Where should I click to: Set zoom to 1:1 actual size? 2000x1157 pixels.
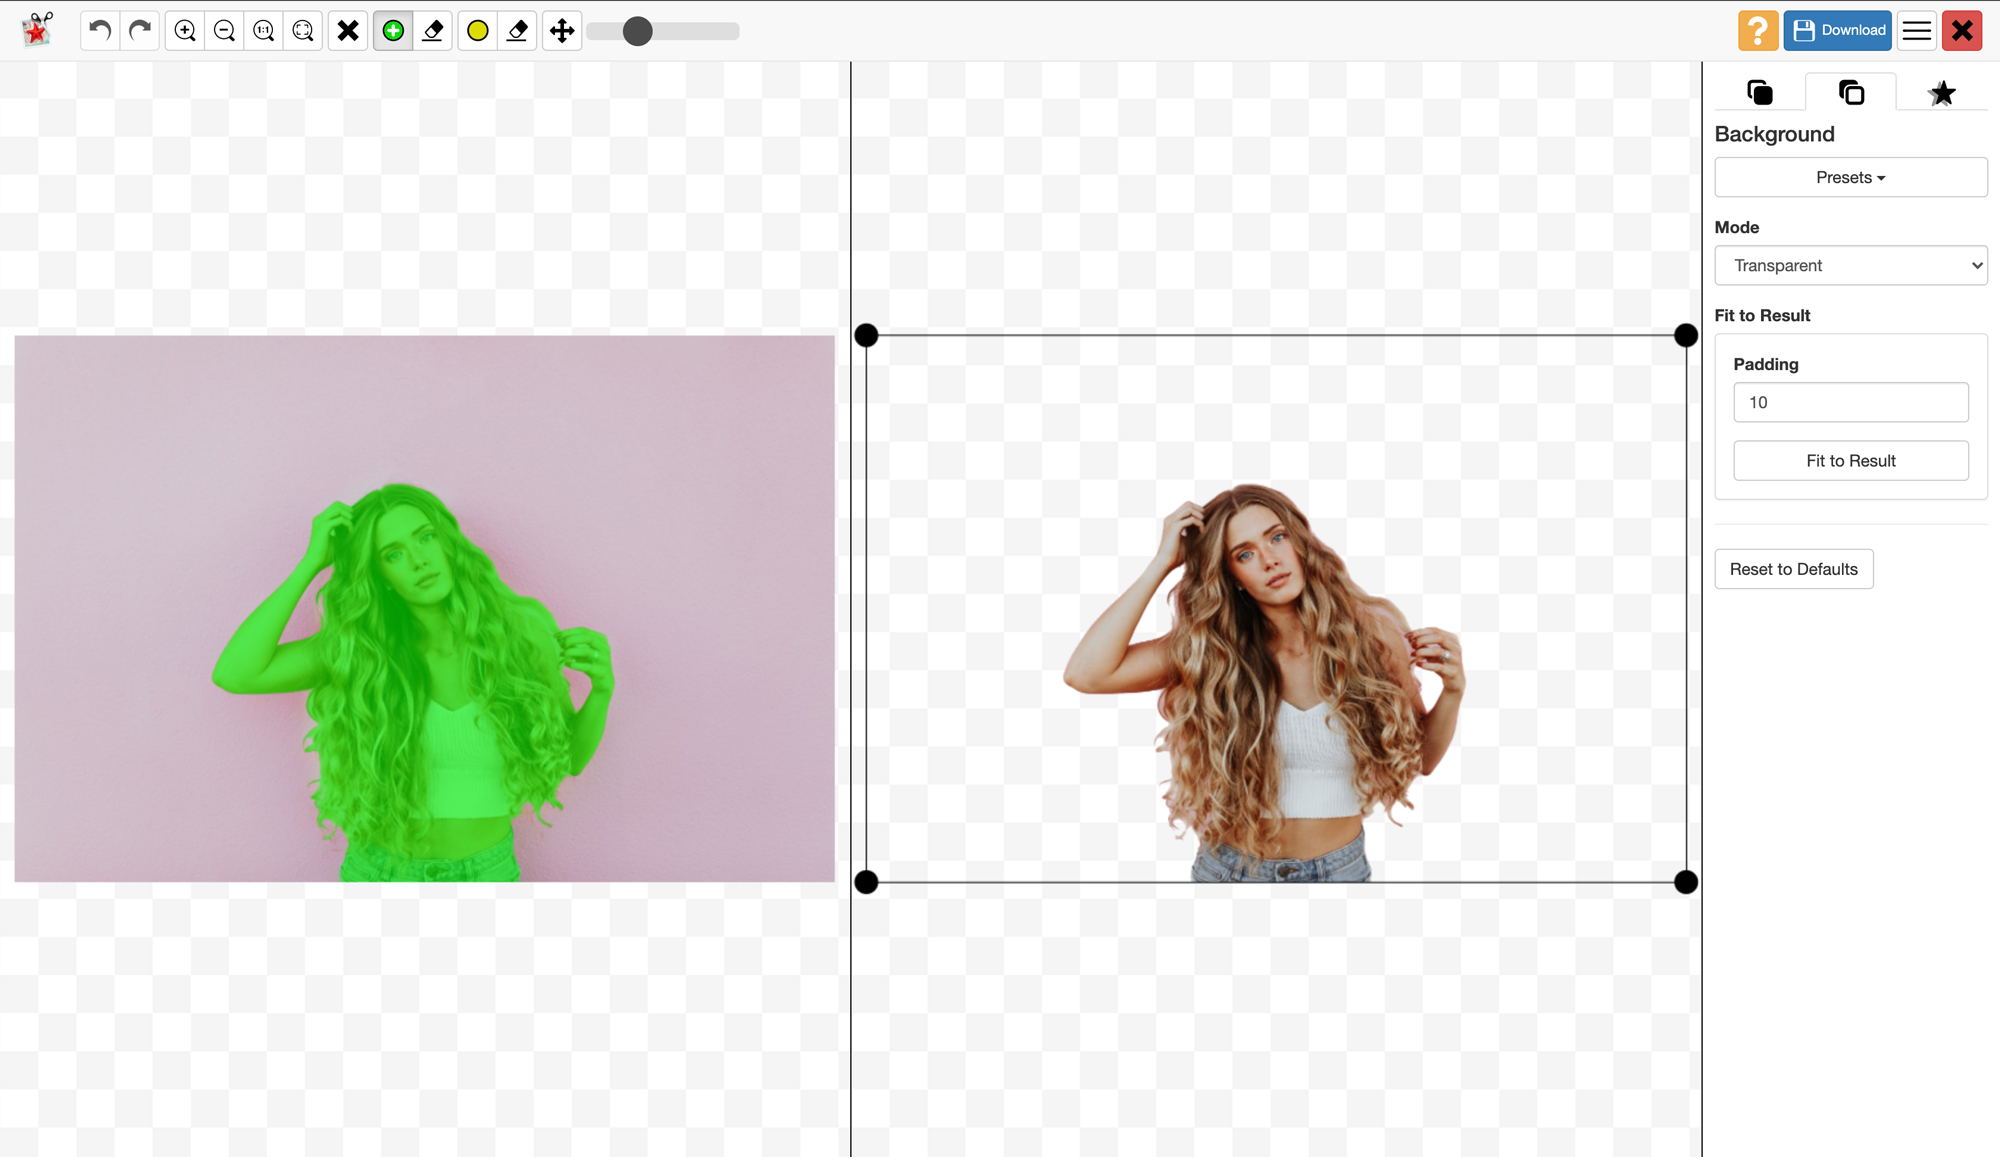(264, 31)
